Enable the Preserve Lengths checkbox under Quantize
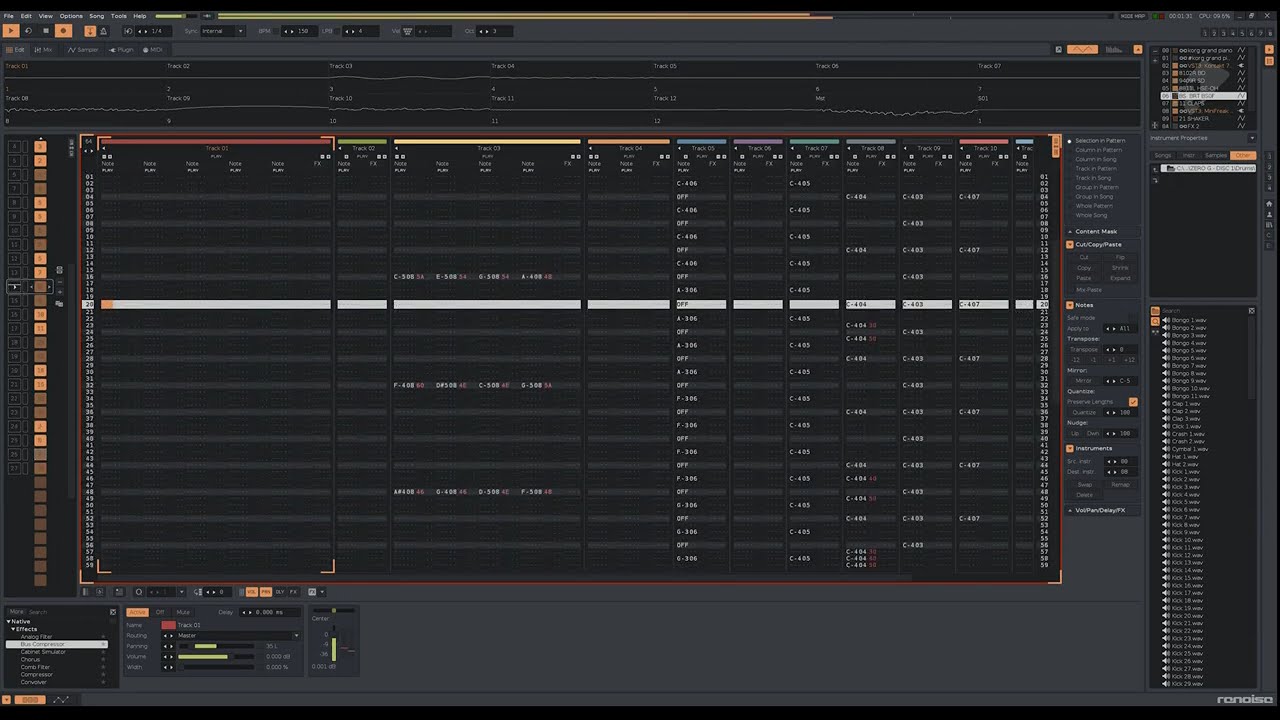1280x720 pixels. click(x=1132, y=402)
